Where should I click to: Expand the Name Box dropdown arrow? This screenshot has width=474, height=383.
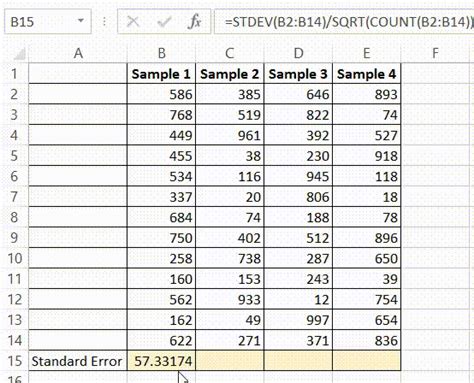pos(80,21)
